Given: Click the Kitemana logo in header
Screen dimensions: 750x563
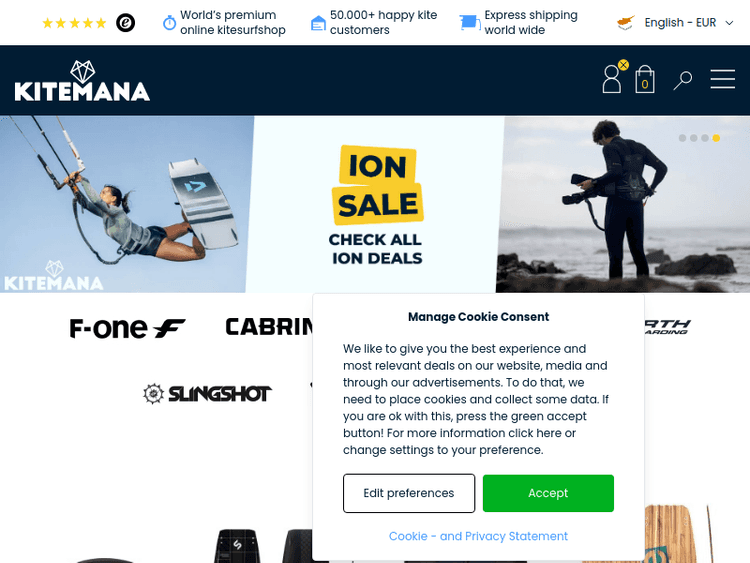Looking at the screenshot, I should click(x=82, y=81).
